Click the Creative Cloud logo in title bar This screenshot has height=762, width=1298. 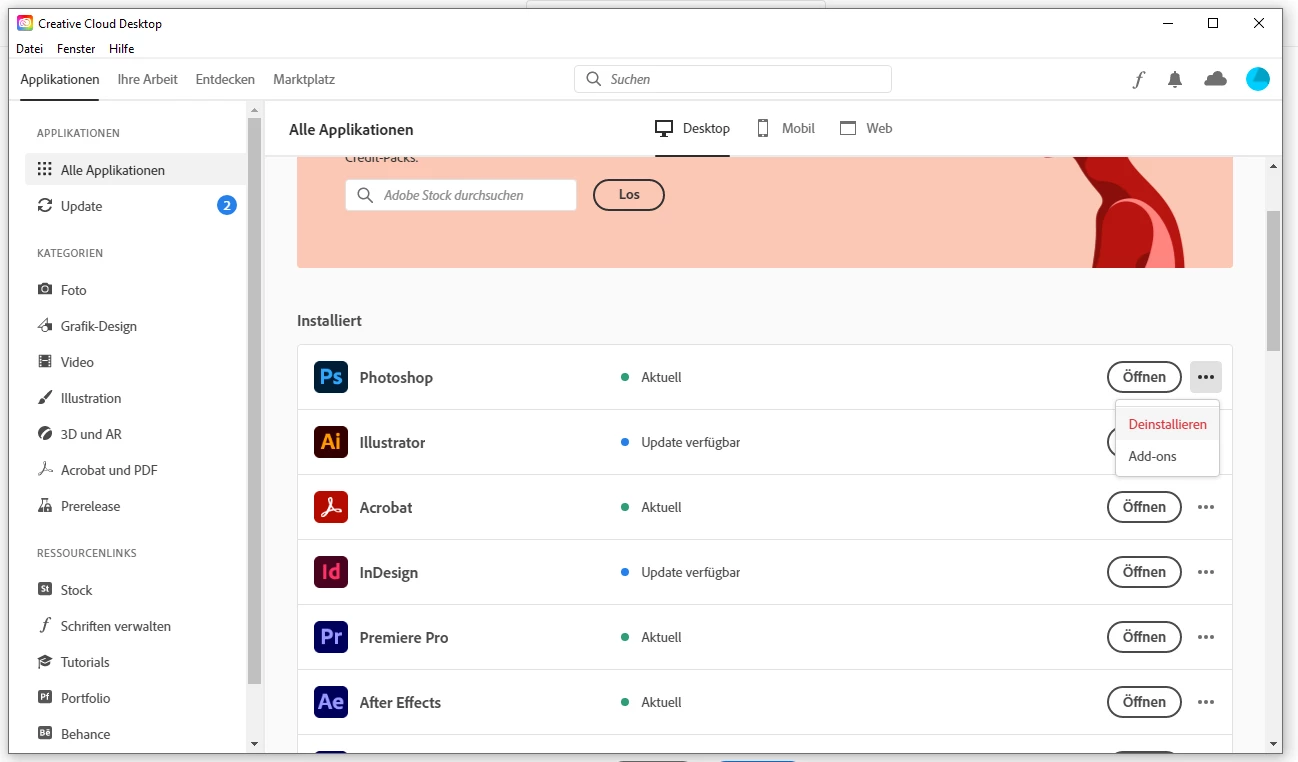point(25,23)
